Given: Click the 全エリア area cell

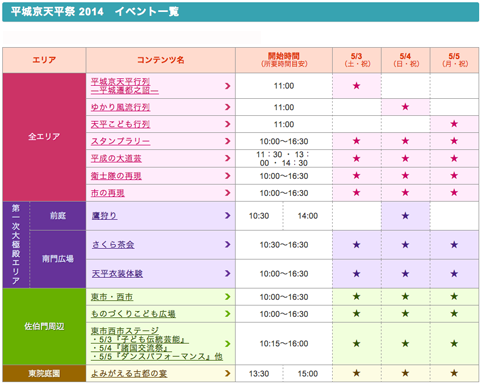Looking at the screenshot, I should [44, 137].
